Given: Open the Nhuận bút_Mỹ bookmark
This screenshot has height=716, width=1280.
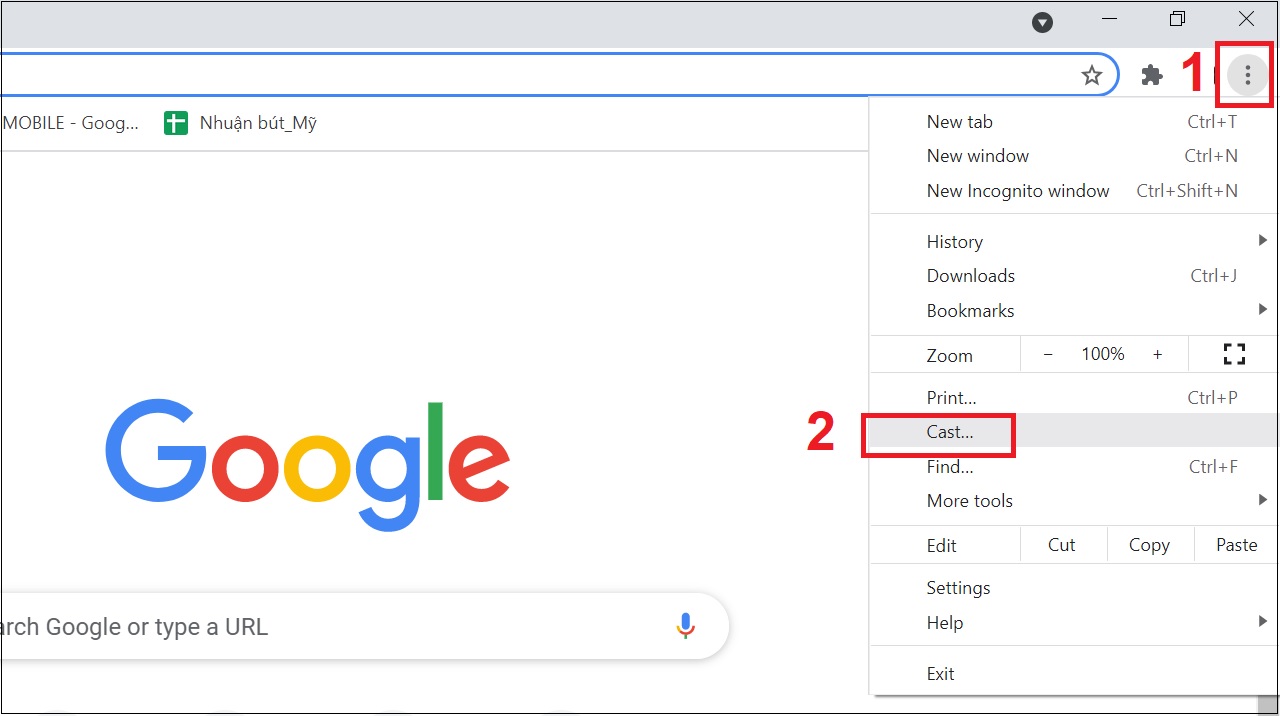Looking at the screenshot, I should click(258, 124).
